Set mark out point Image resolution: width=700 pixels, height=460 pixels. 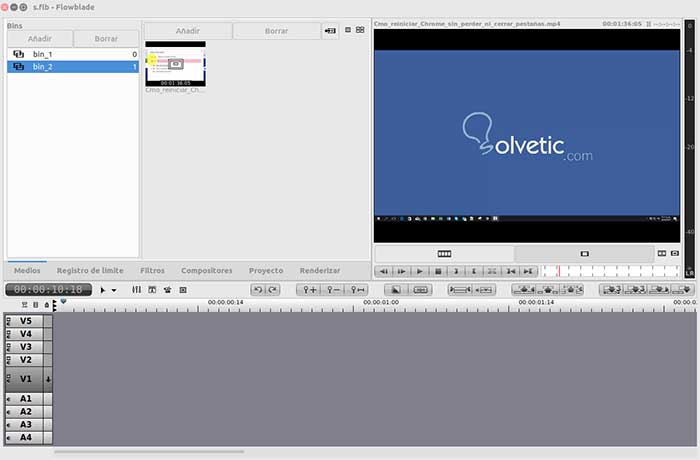coord(474,271)
